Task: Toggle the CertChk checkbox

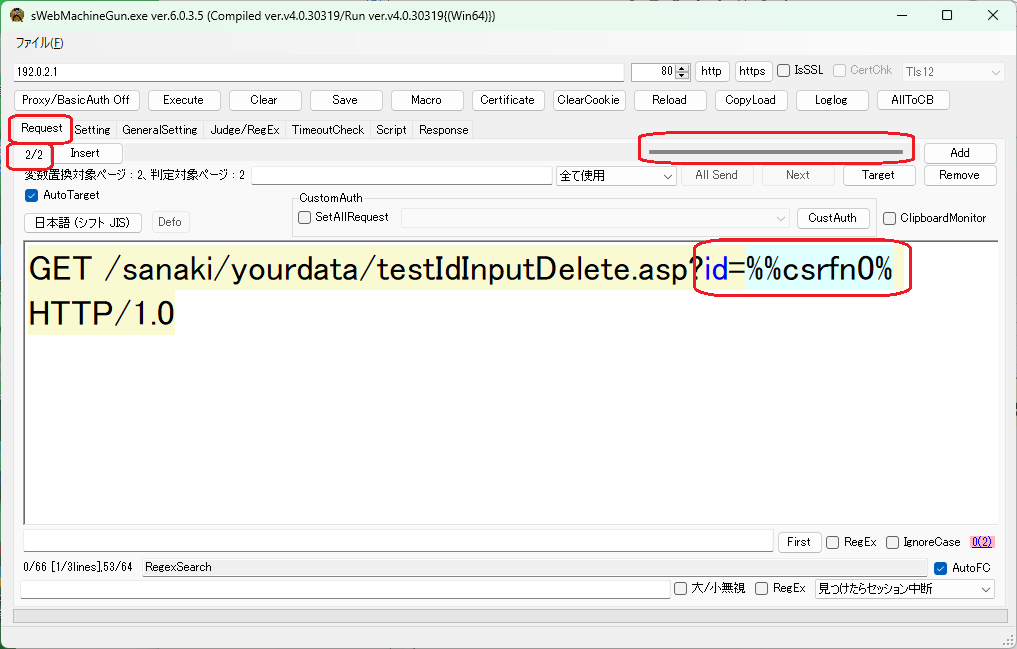Action: pyautogui.click(x=839, y=70)
